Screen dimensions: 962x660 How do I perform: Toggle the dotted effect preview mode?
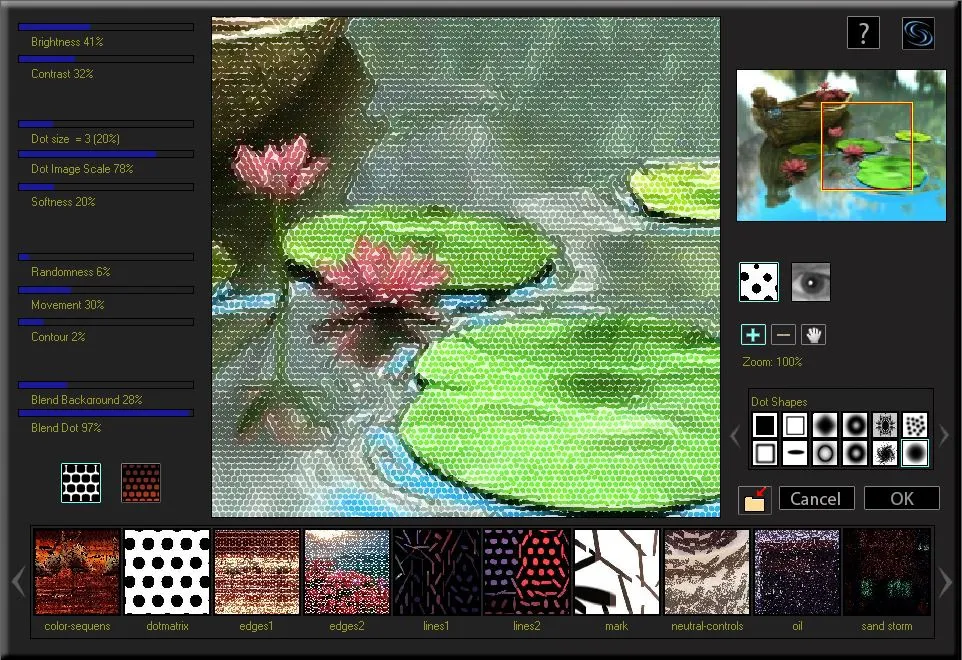coord(758,282)
